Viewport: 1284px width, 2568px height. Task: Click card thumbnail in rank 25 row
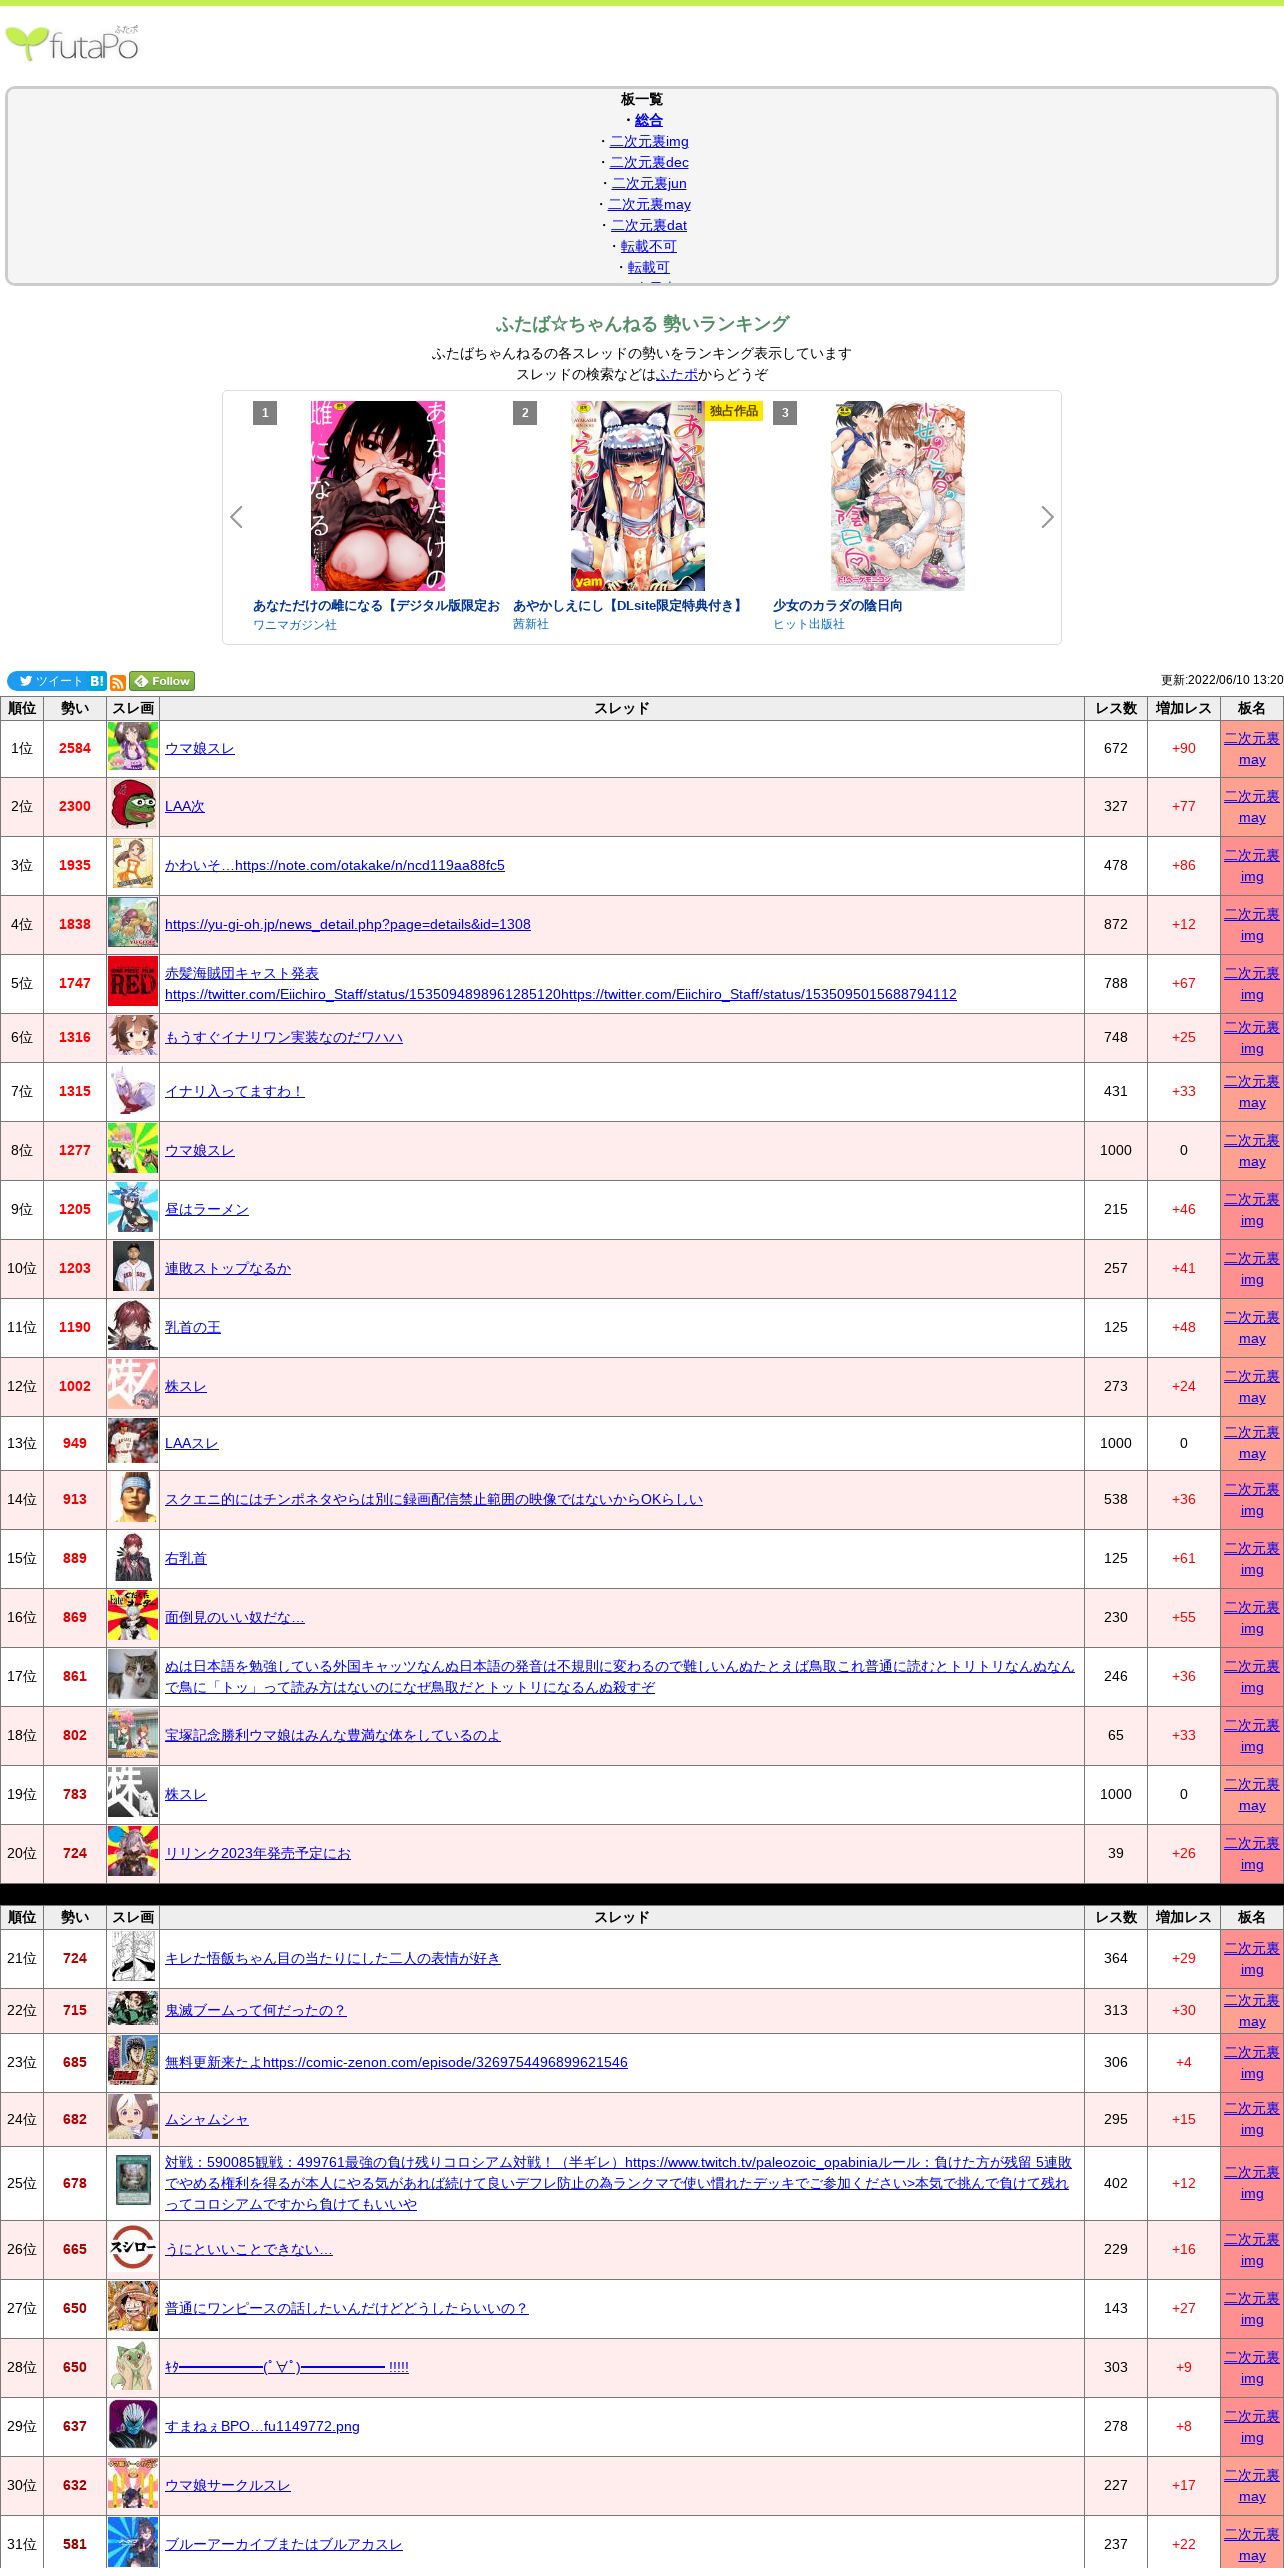(x=133, y=2182)
